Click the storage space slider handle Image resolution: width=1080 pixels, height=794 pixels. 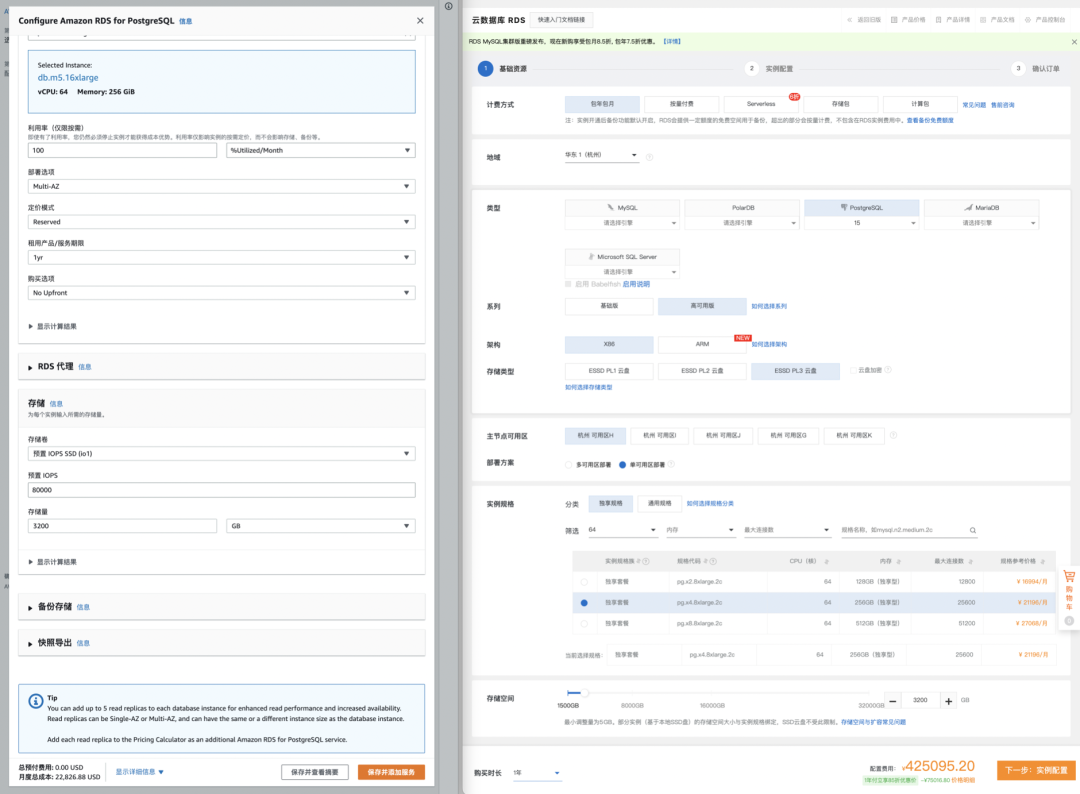(x=569, y=692)
